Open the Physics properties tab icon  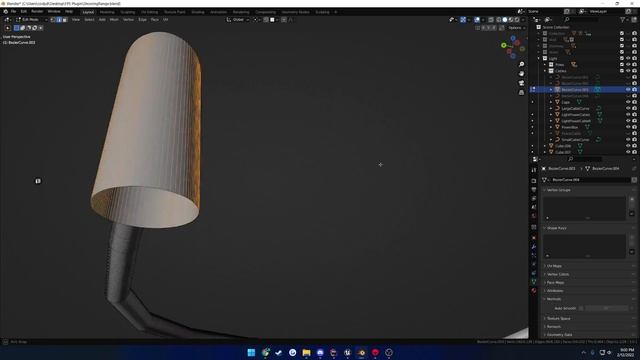coord(534,264)
